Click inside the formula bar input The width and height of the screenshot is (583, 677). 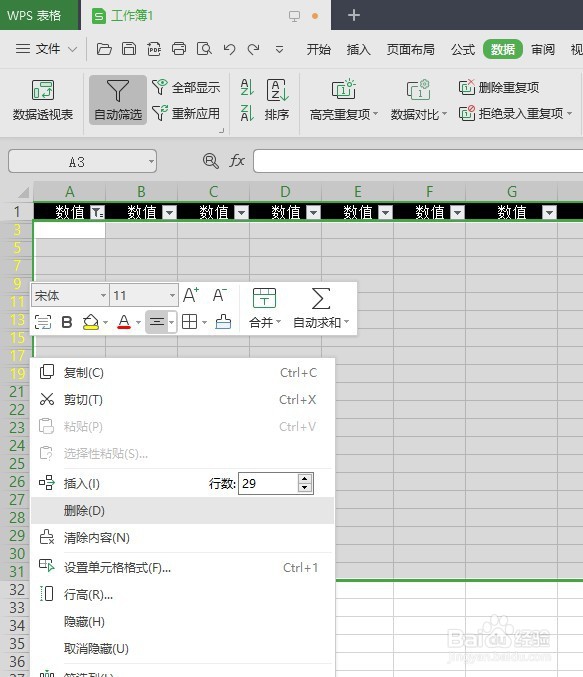tap(418, 161)
